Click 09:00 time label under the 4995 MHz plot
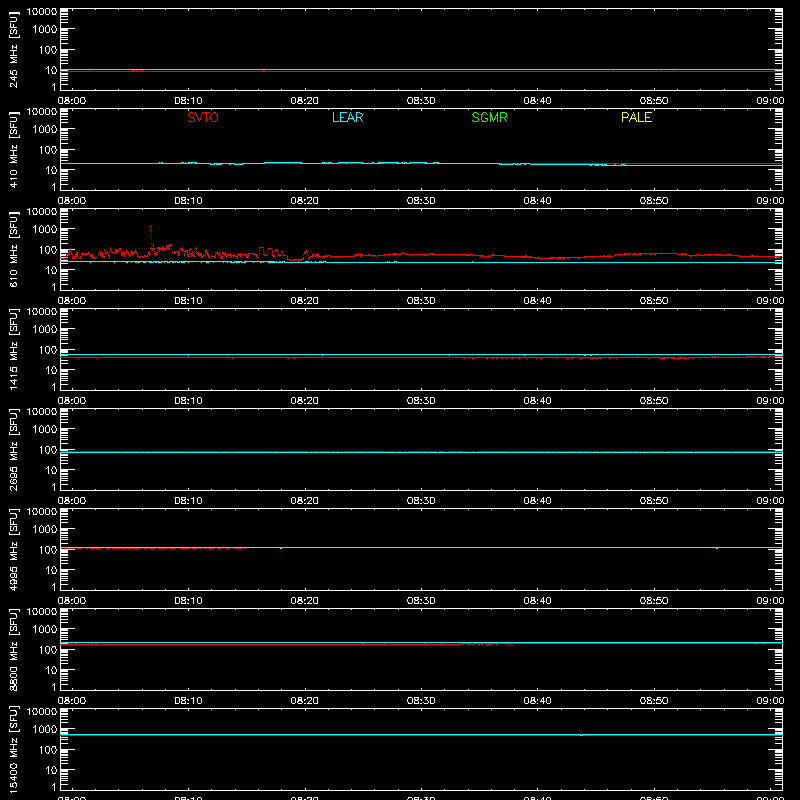This screenshot has width=800, height=800. 770,601
